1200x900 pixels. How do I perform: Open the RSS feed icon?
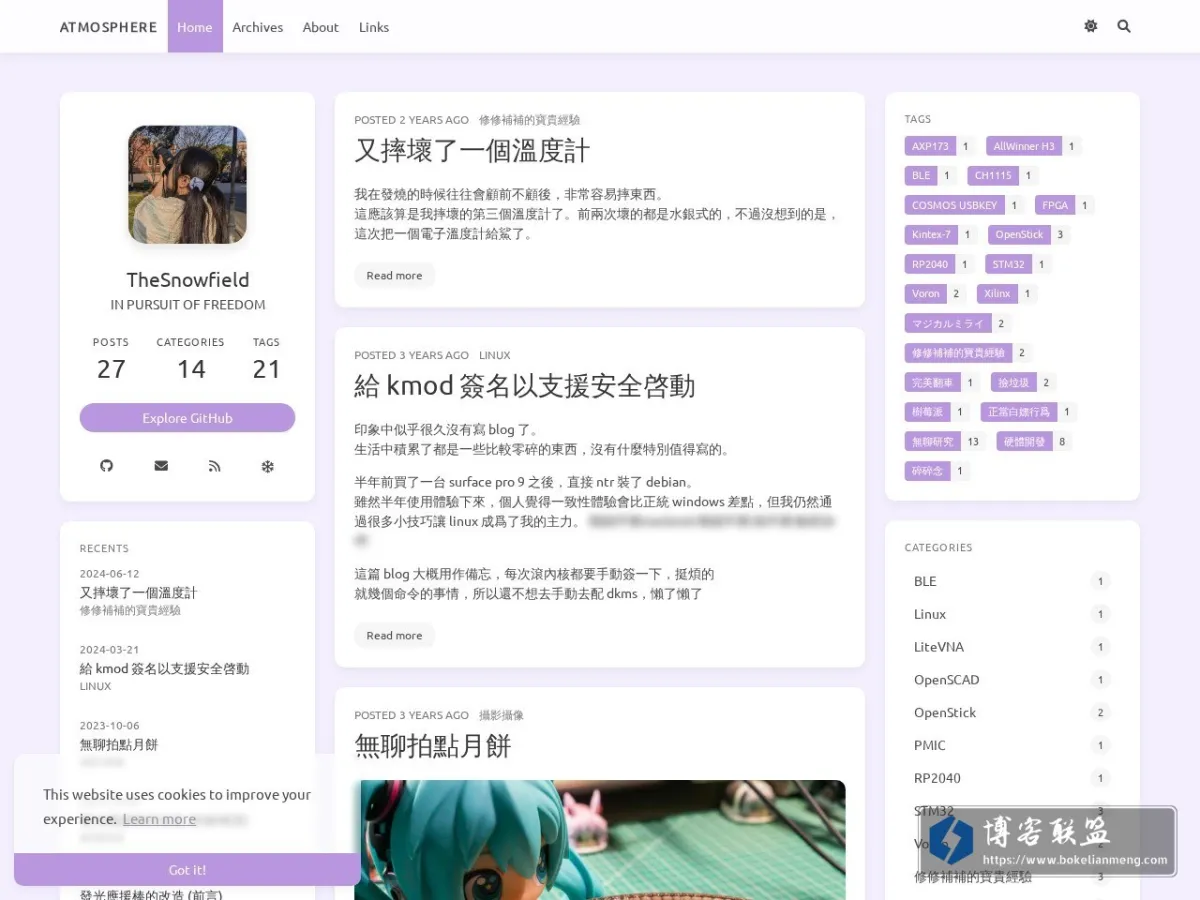coord(214,466)
